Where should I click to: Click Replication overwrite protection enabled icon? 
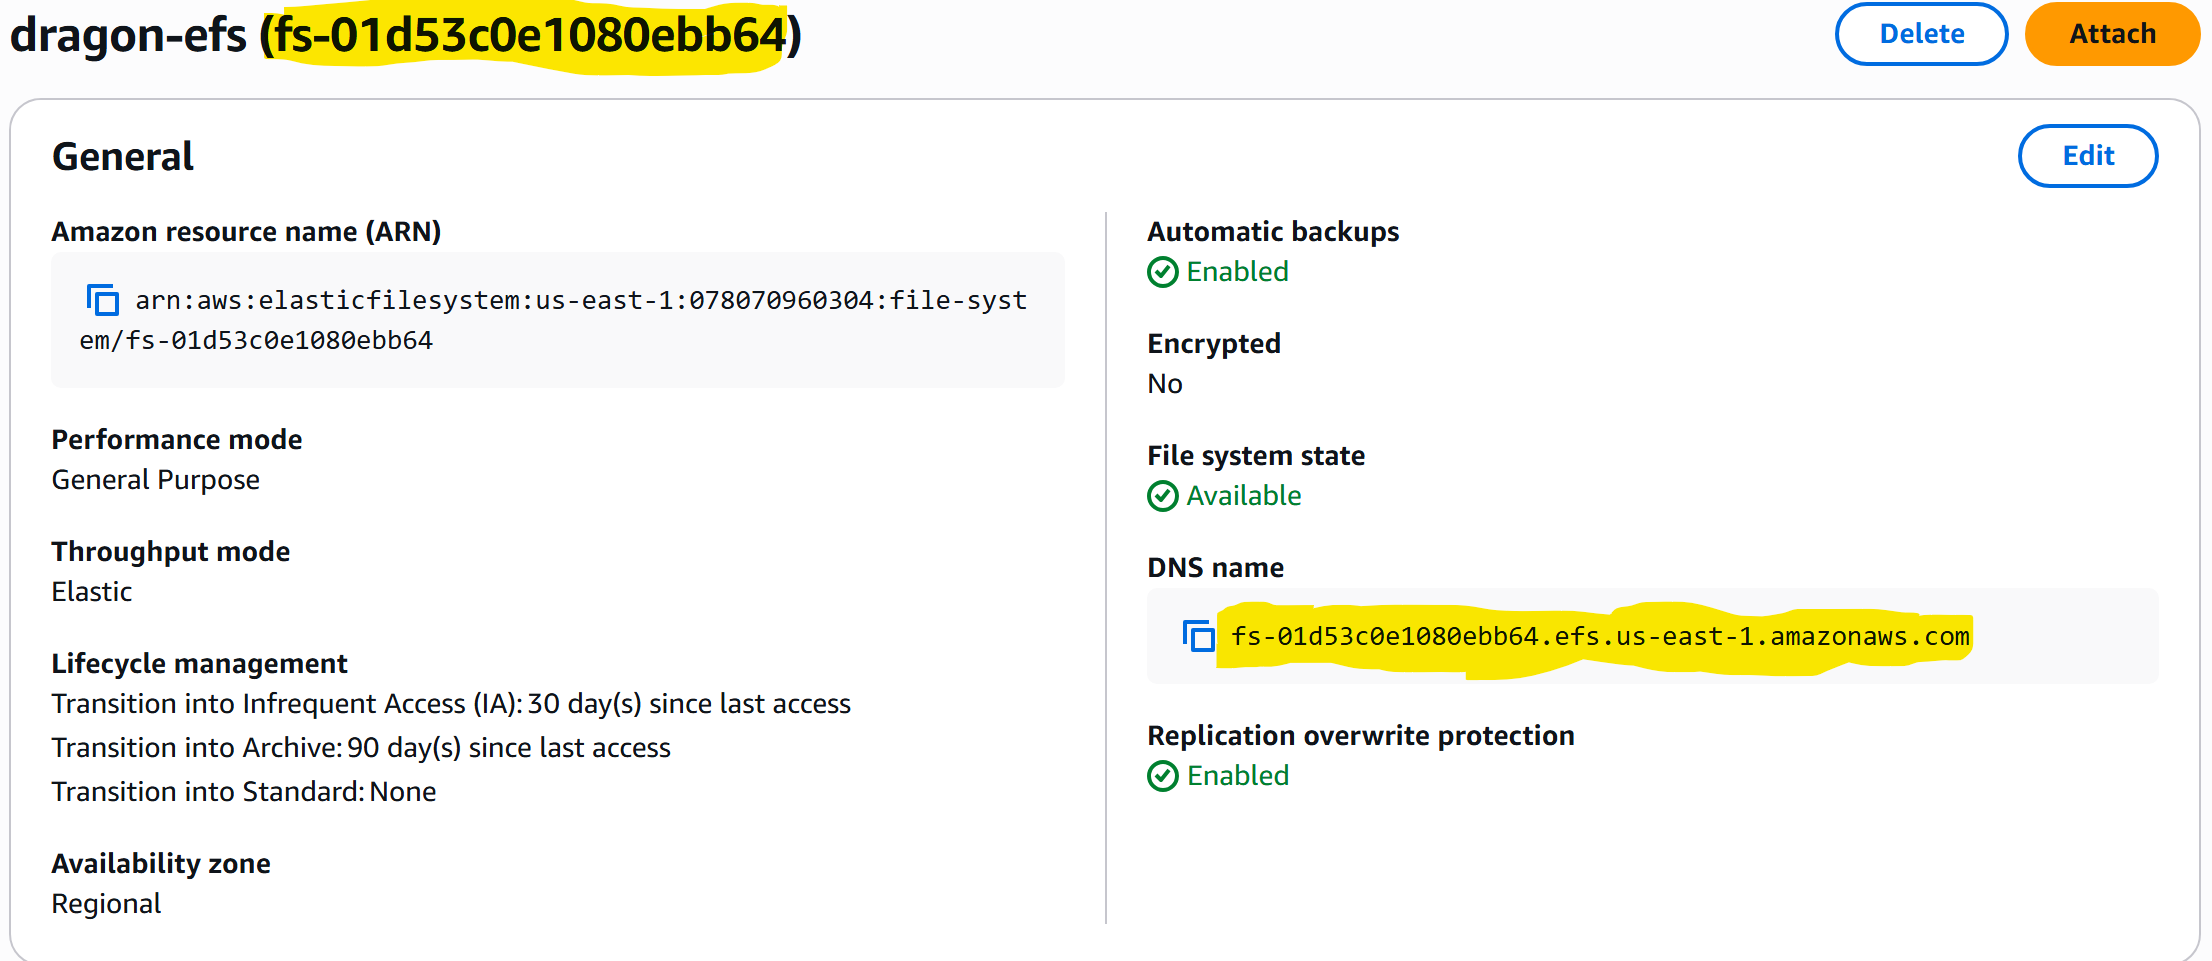click(1163, 776)
